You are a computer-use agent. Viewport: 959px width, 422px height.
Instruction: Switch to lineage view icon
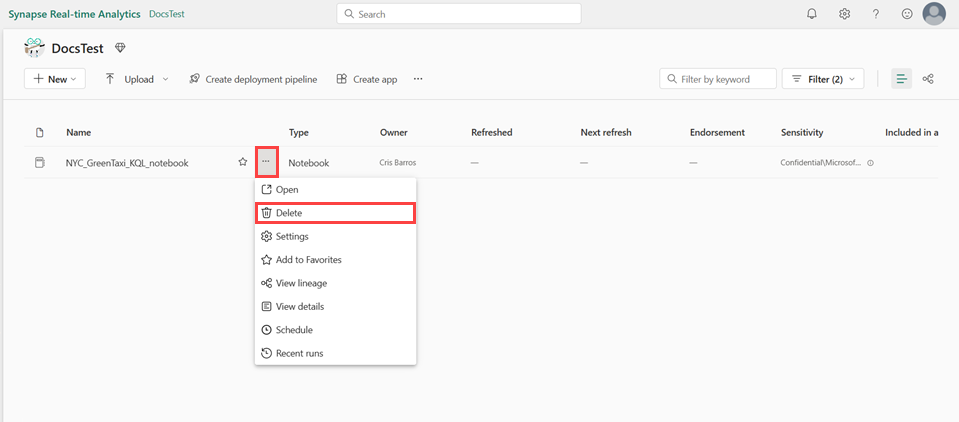click(928, 79)
